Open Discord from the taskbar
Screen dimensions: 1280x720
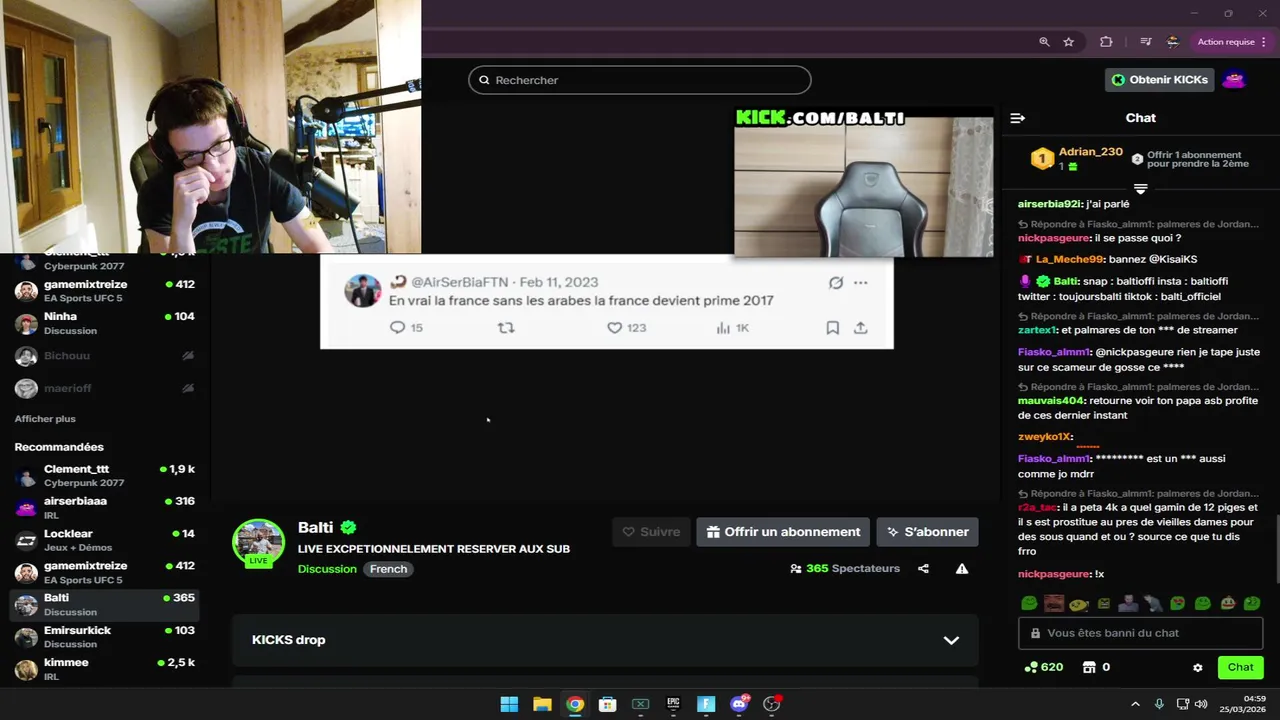[x=739, y=704]
